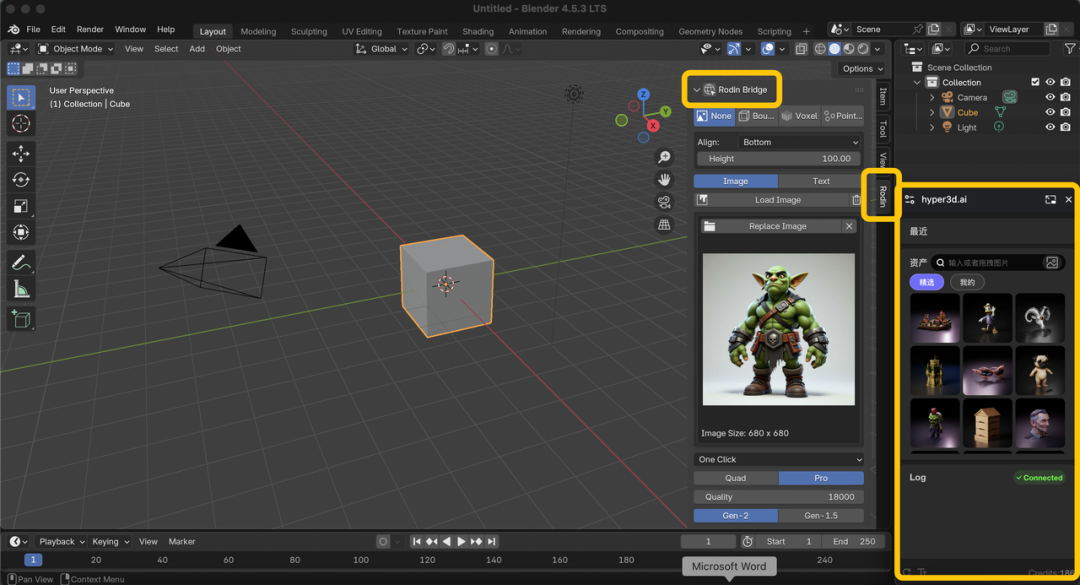The width and height of the screenshot is (1080, 585).
Task: Adjust Quality 18000 slider
Action: point(778,497)
